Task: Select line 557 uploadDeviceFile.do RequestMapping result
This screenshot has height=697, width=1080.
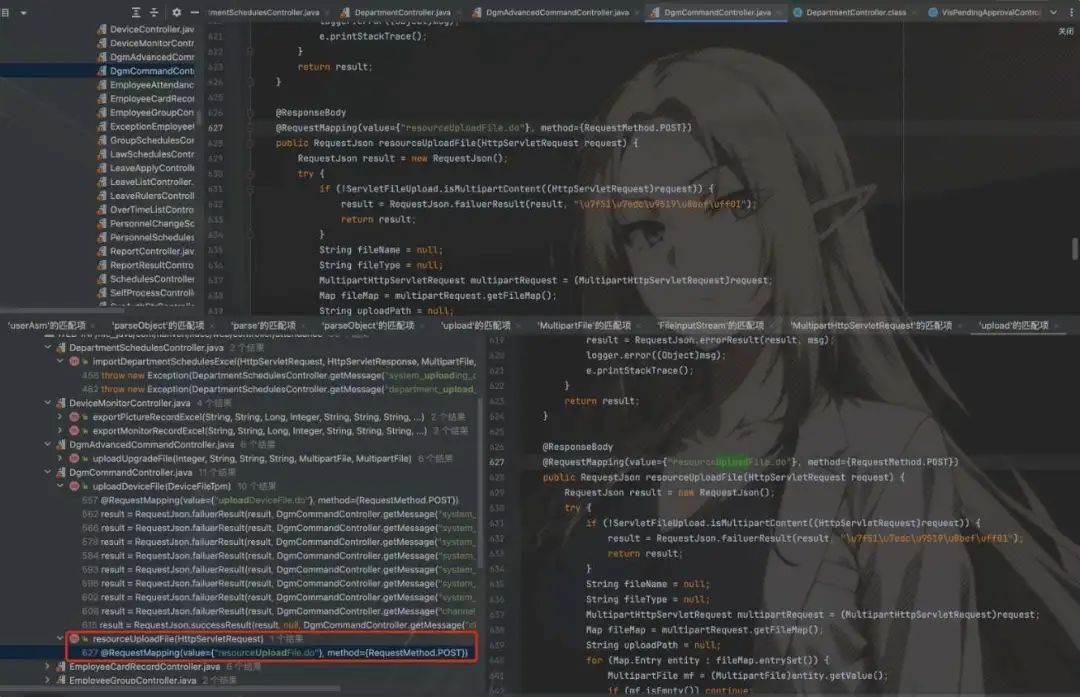Action: (x=270, y=500)
